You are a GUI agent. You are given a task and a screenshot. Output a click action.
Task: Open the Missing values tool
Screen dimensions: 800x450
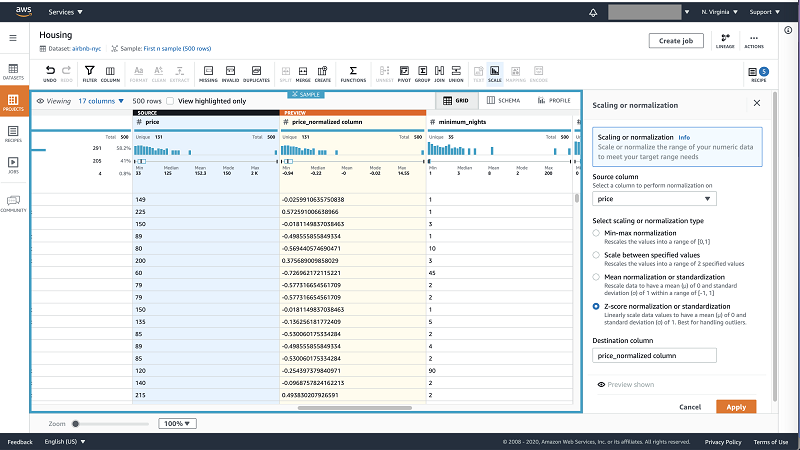click(x=208, y=73)
